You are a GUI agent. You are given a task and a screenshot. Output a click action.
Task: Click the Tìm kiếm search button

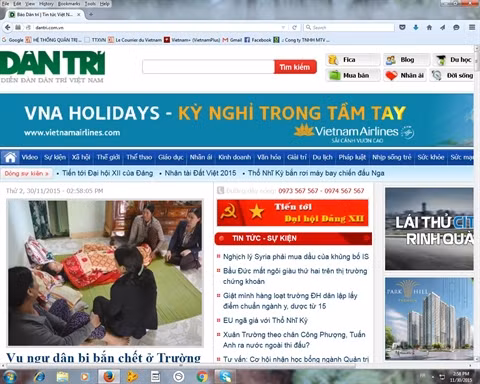click(295, 67)
